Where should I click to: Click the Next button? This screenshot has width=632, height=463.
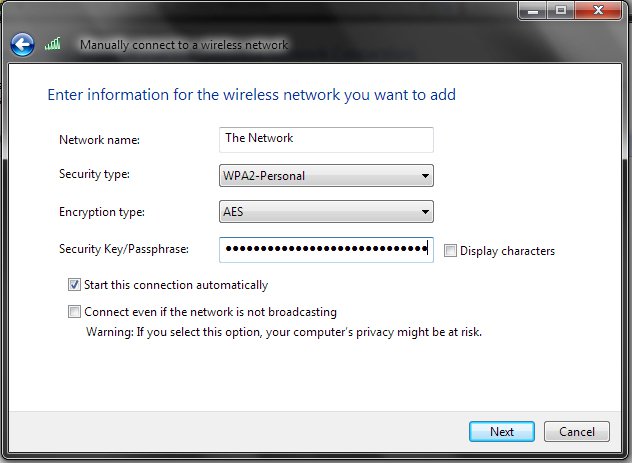coord(502,432)
